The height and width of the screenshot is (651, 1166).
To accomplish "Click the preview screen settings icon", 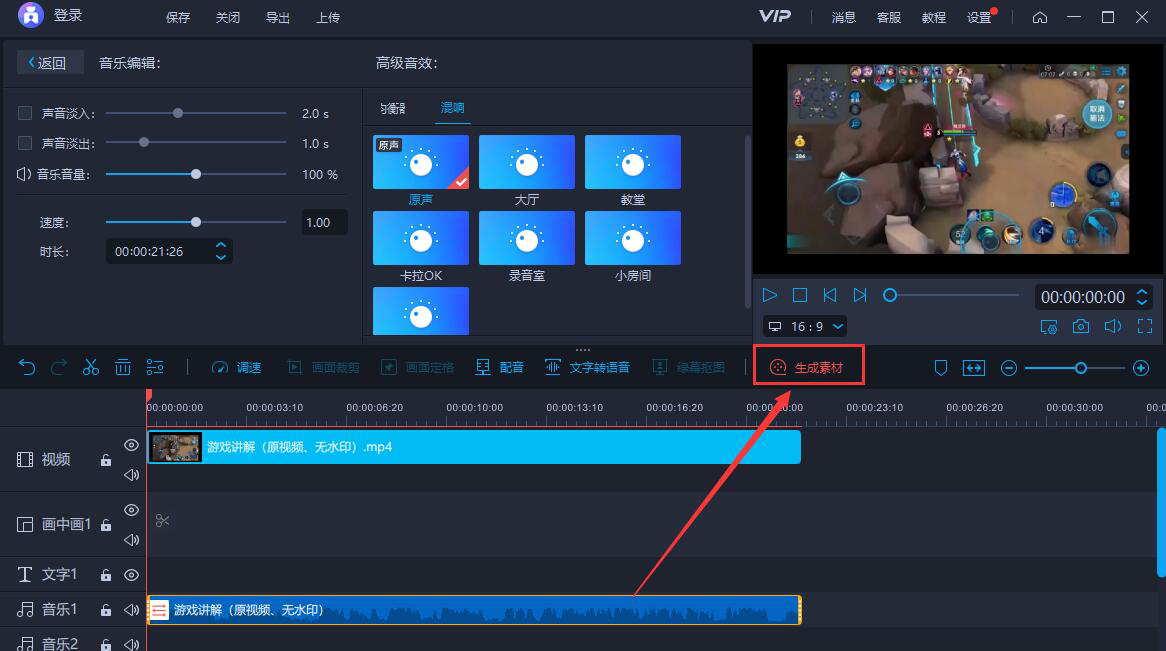I will [1049, 327].
